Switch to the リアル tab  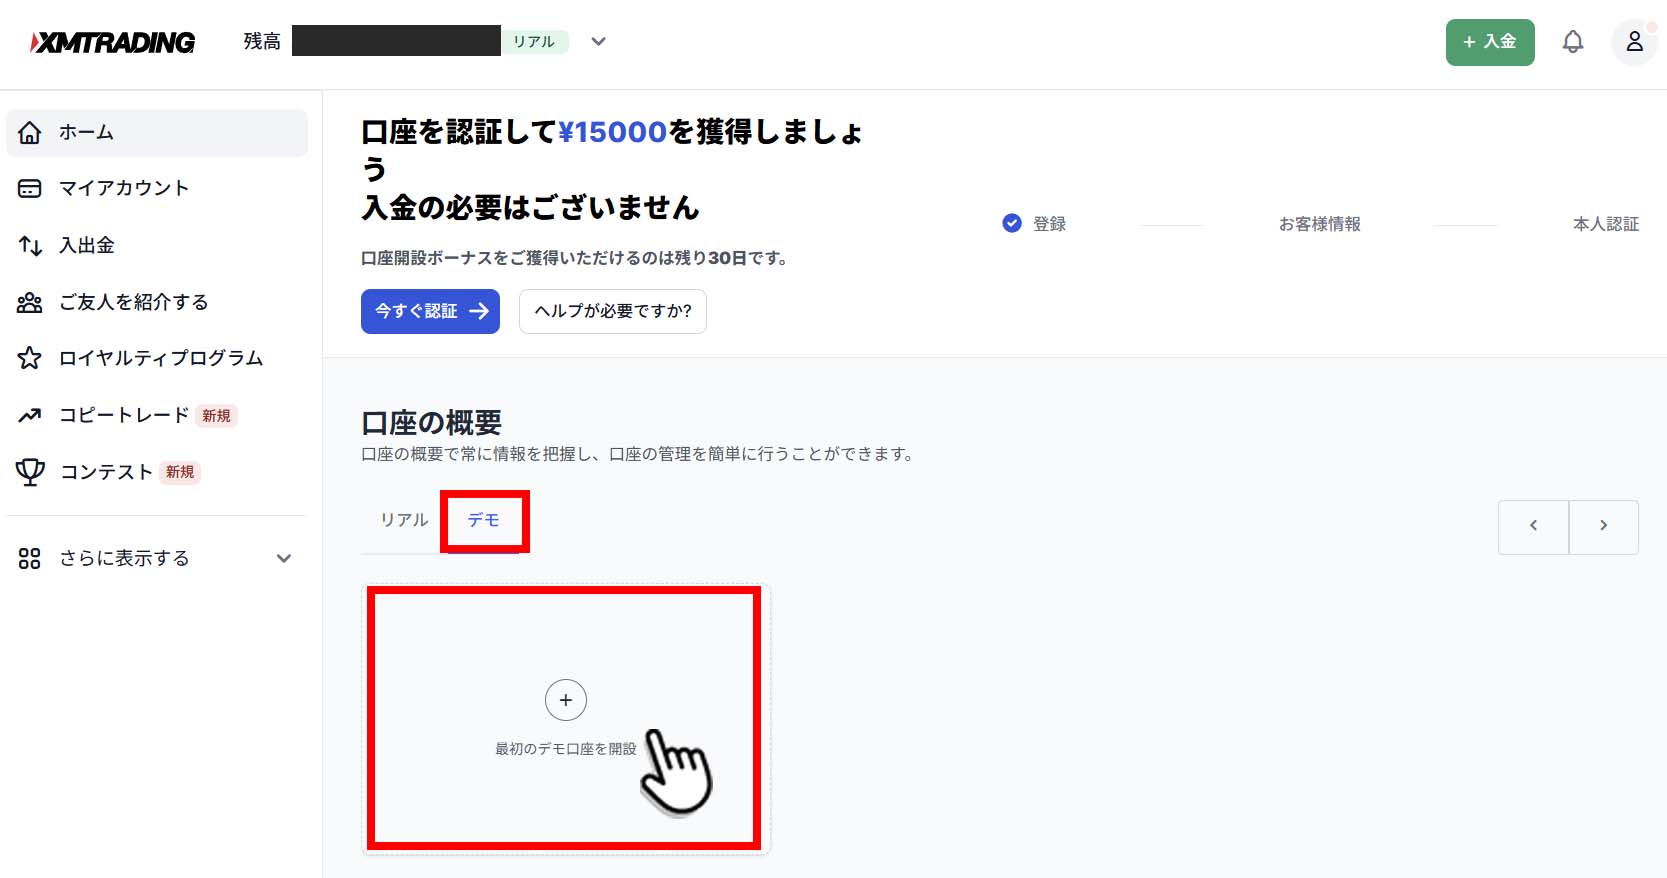tap(404, 520)
